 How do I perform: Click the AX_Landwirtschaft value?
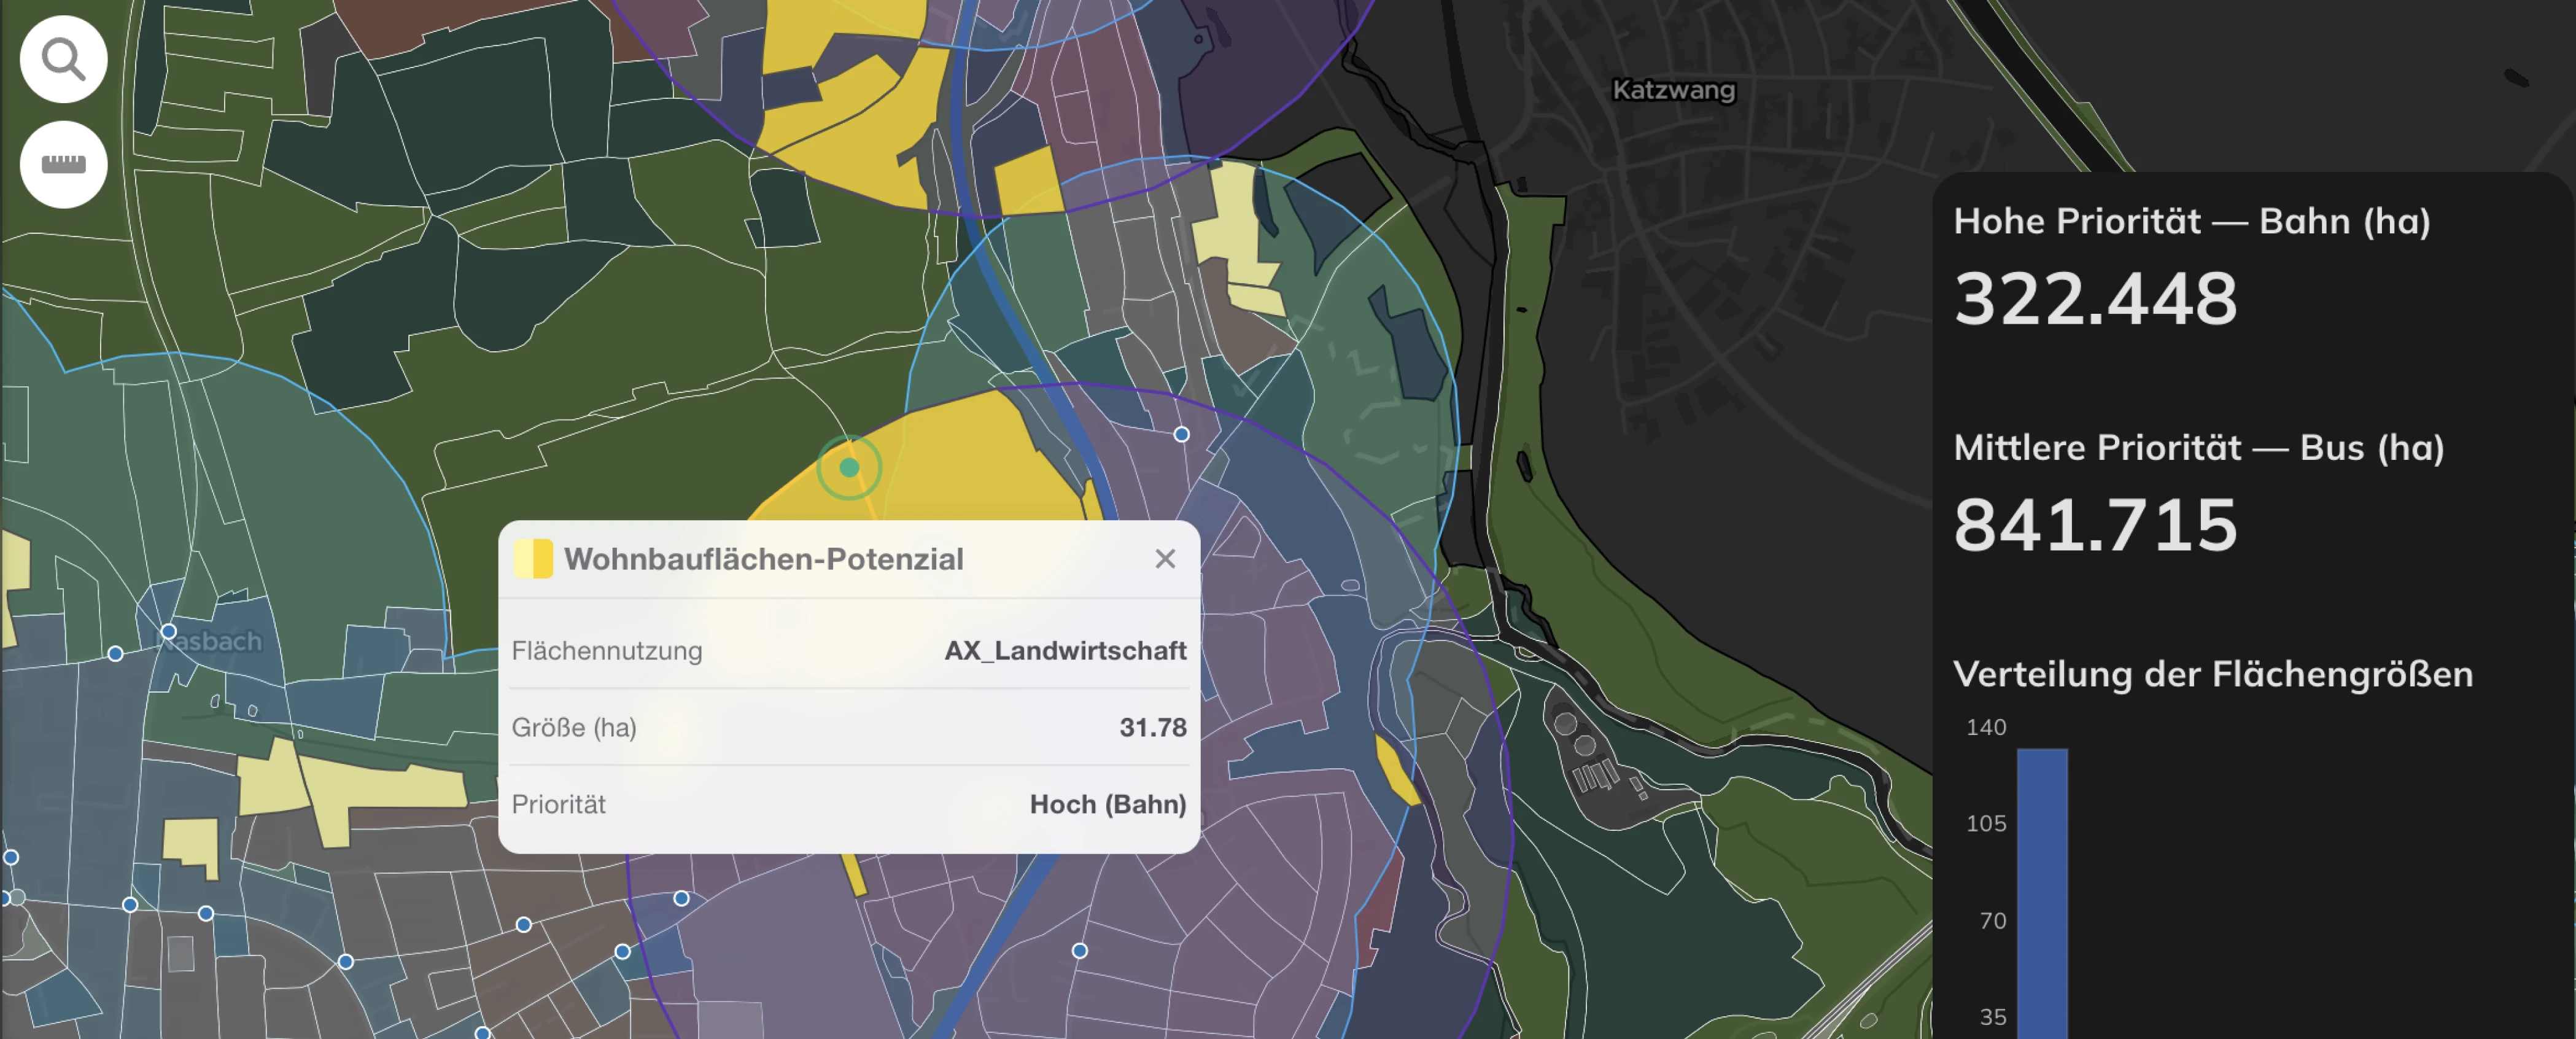tap(1065, 651)
